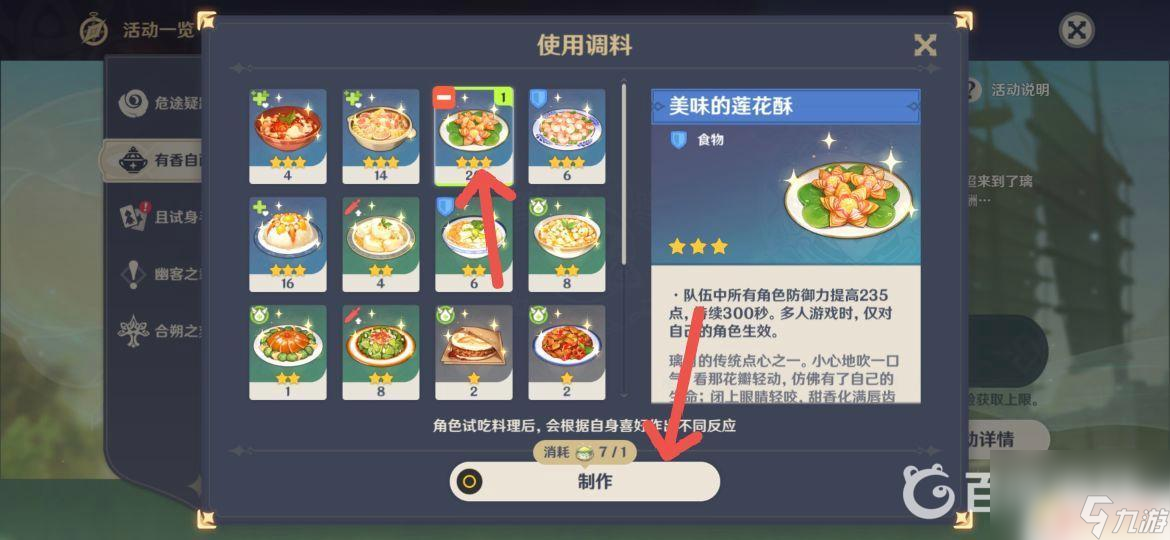Select the green plate dish with count 8
The height and width of the screenshot is (540, 1170).
coord(381,352)
